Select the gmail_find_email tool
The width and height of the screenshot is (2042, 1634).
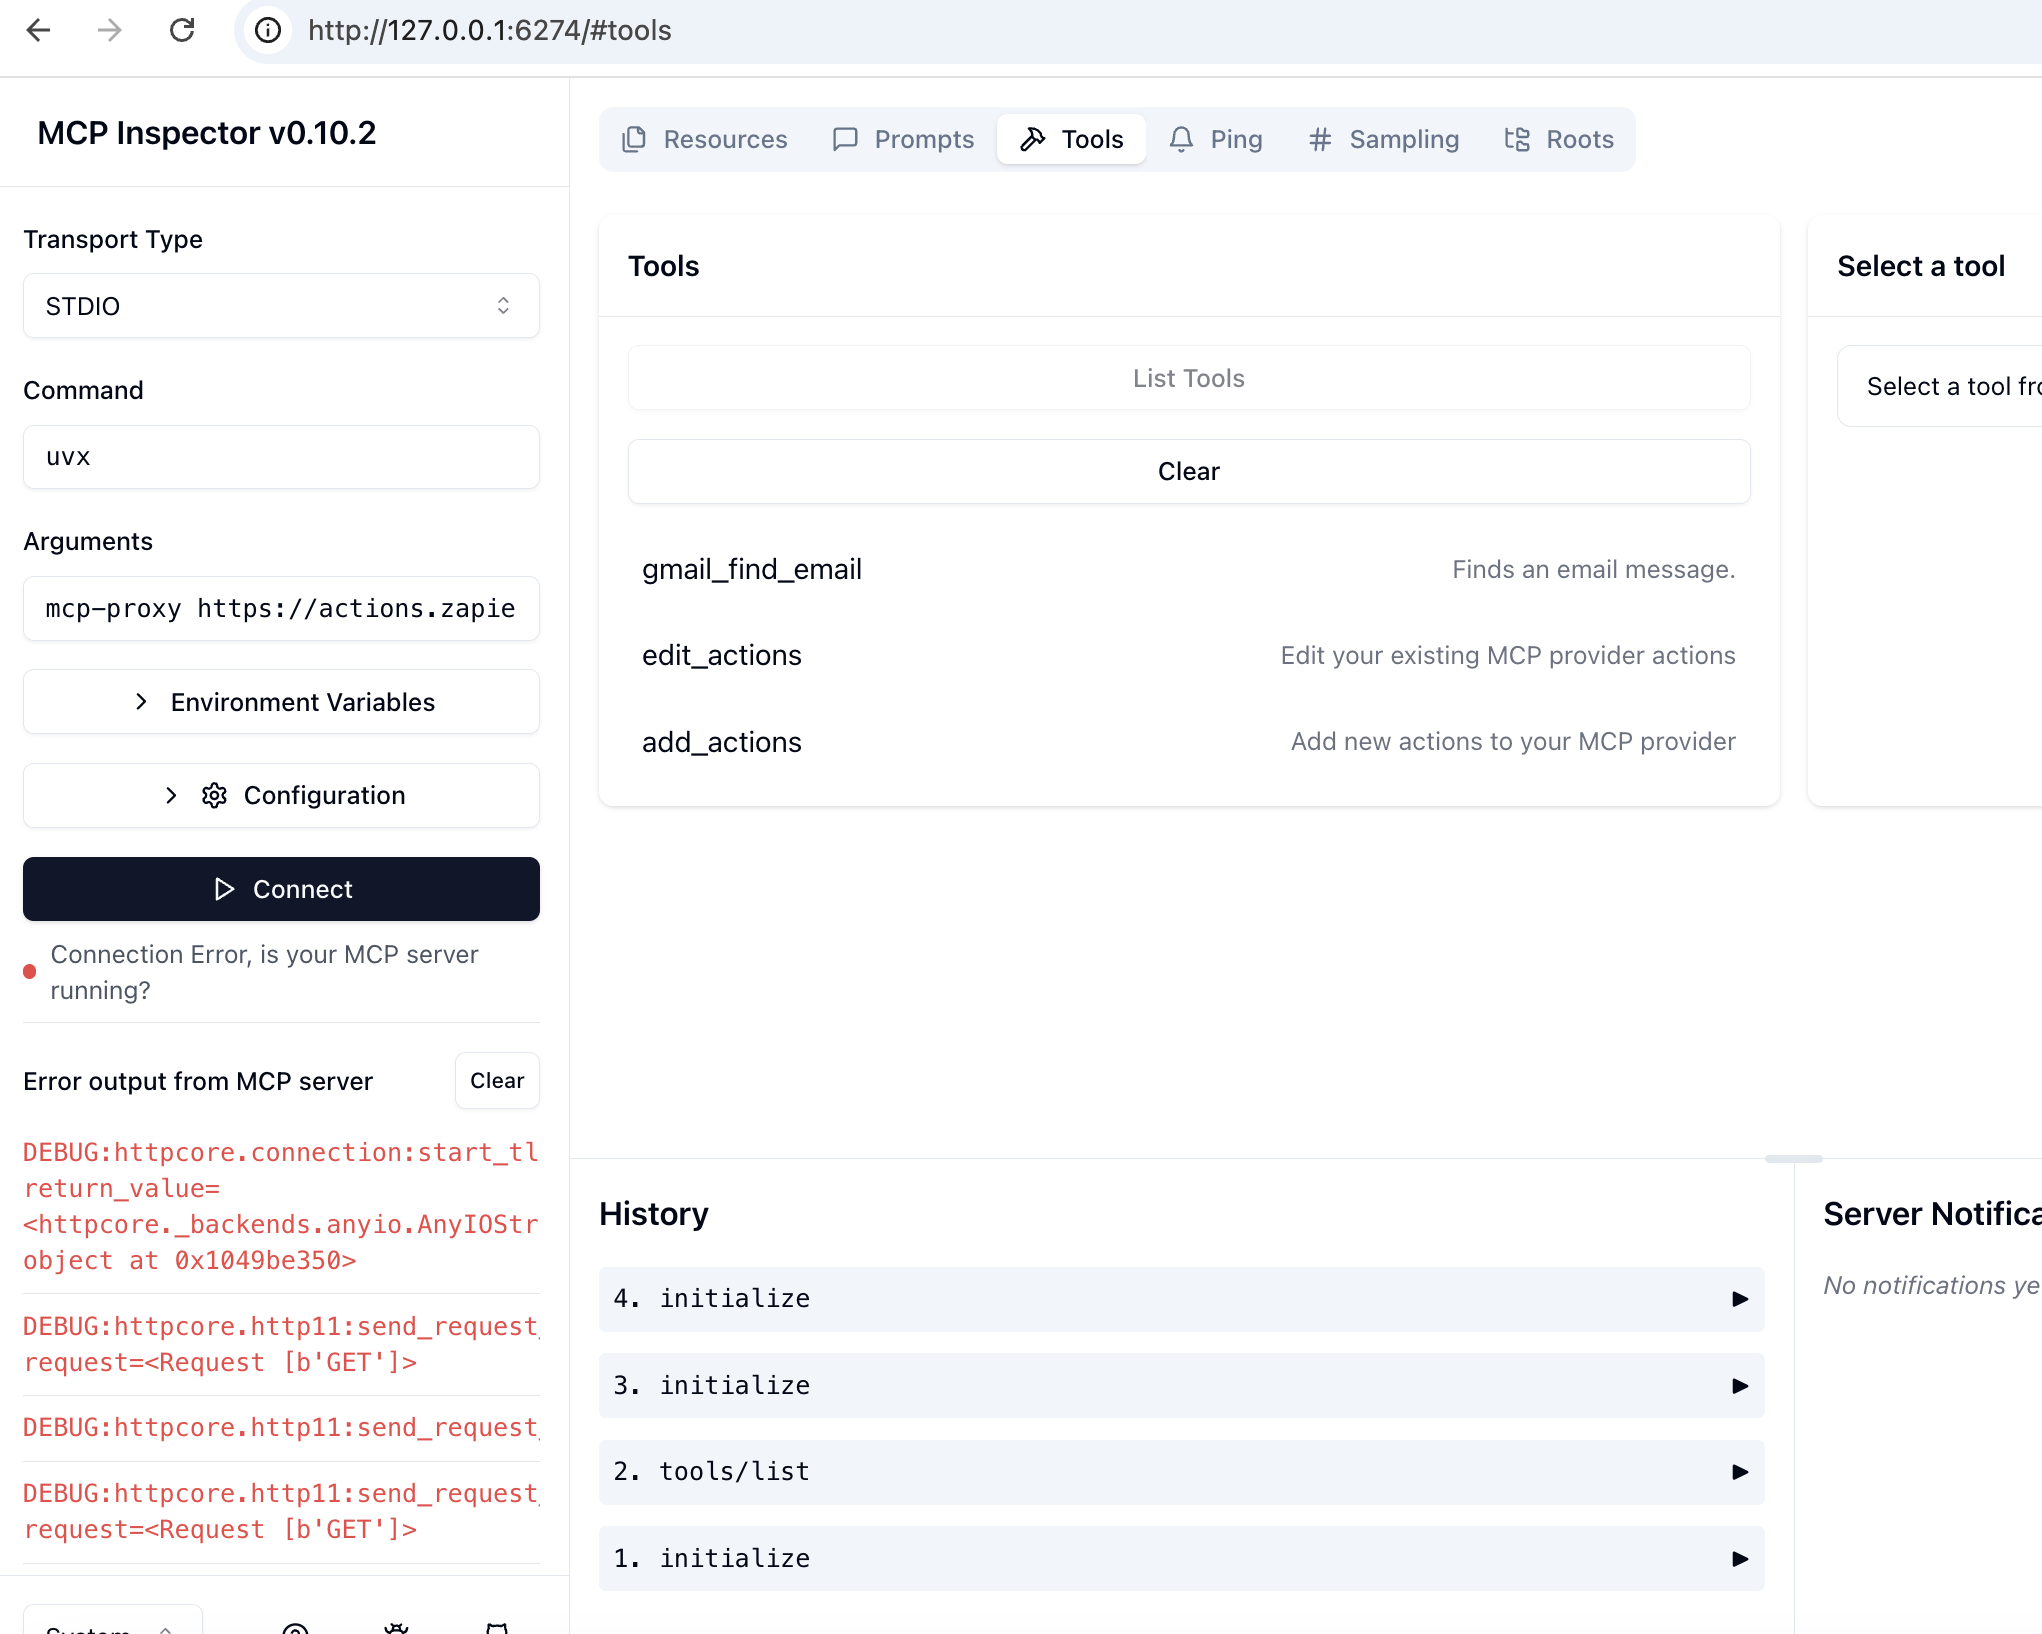tap(752, 569)
